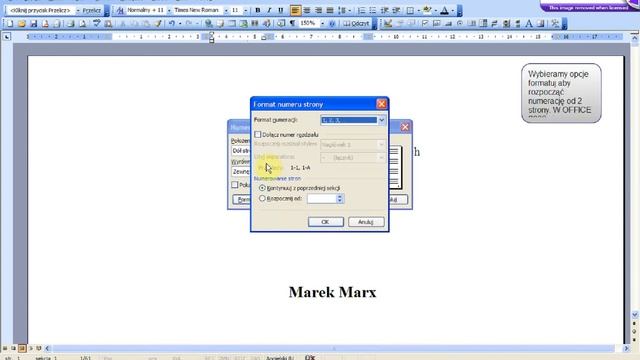Click the highlight marker icon
The image size is (640, 360).
tap(427, 10)
